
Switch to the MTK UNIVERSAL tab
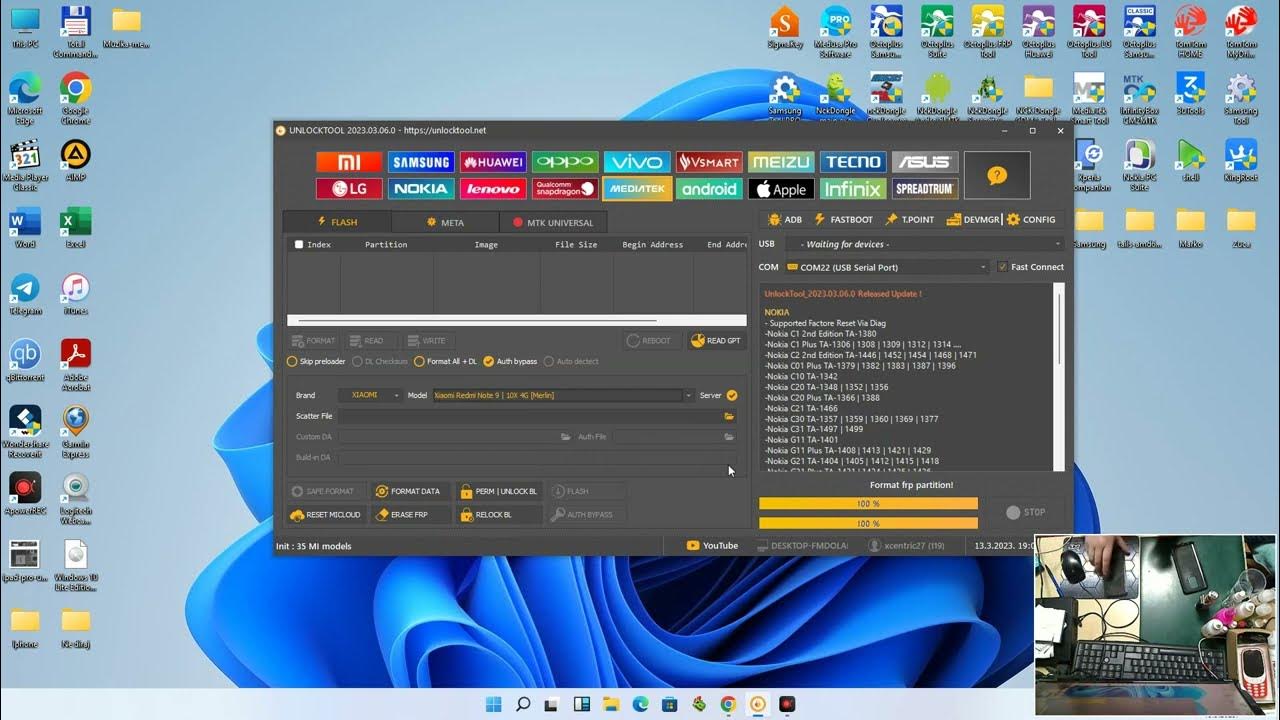(553, 222)
